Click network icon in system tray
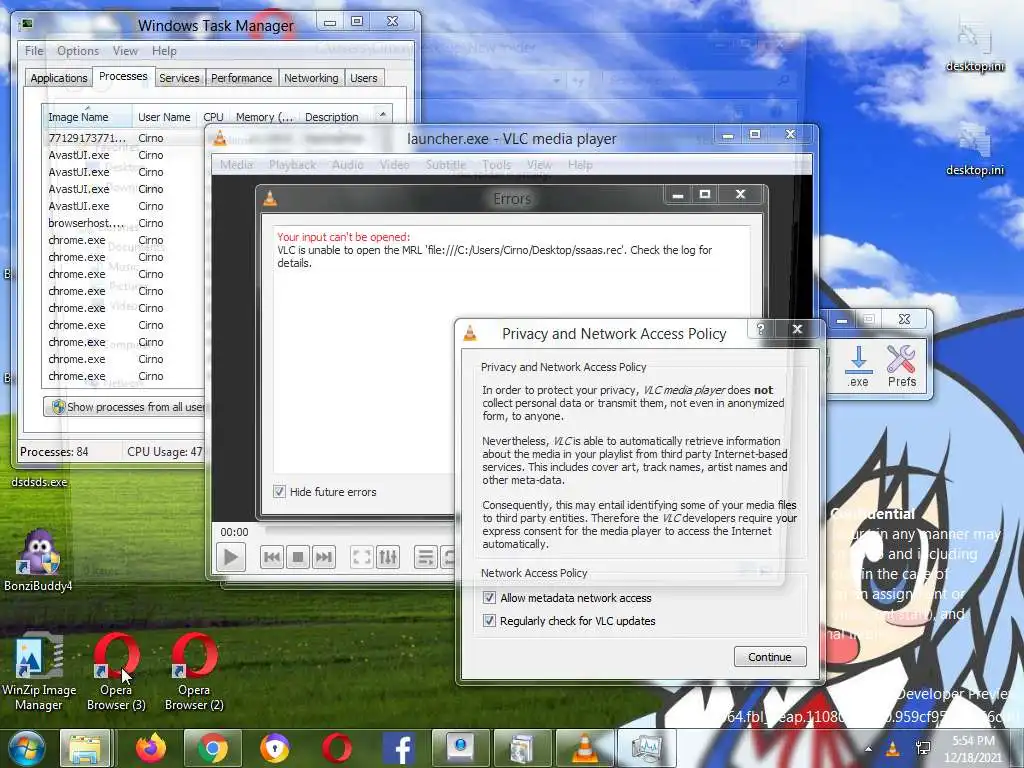 [923, 749]
